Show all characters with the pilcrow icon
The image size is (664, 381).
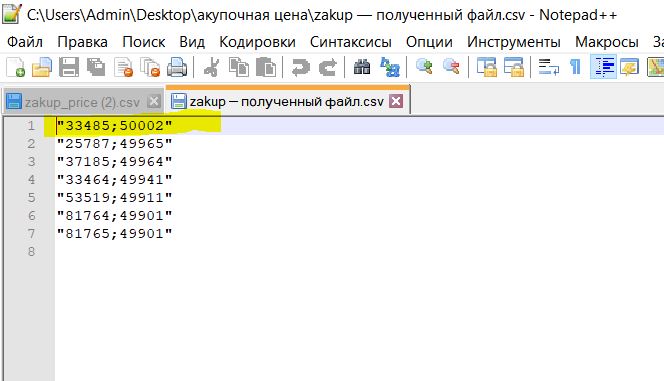click(575, 67)
